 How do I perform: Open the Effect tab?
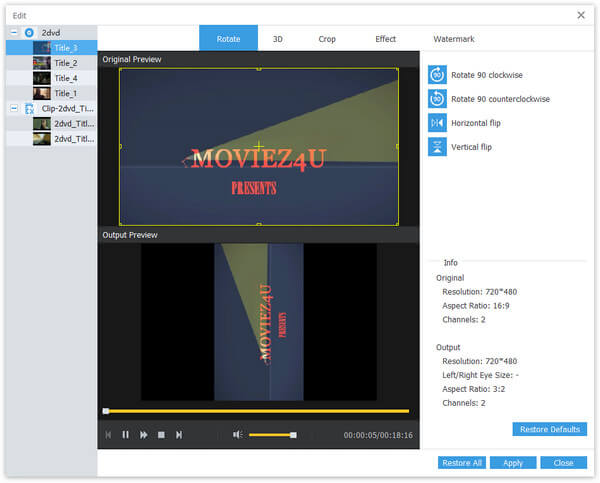pyautogui.click(x=385, y=39)
